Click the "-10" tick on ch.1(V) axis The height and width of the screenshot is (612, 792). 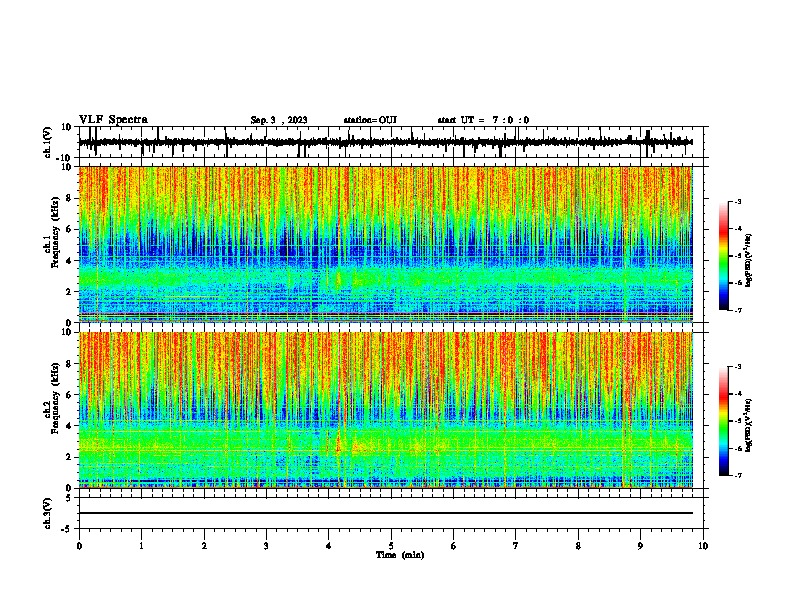(65, 157)
